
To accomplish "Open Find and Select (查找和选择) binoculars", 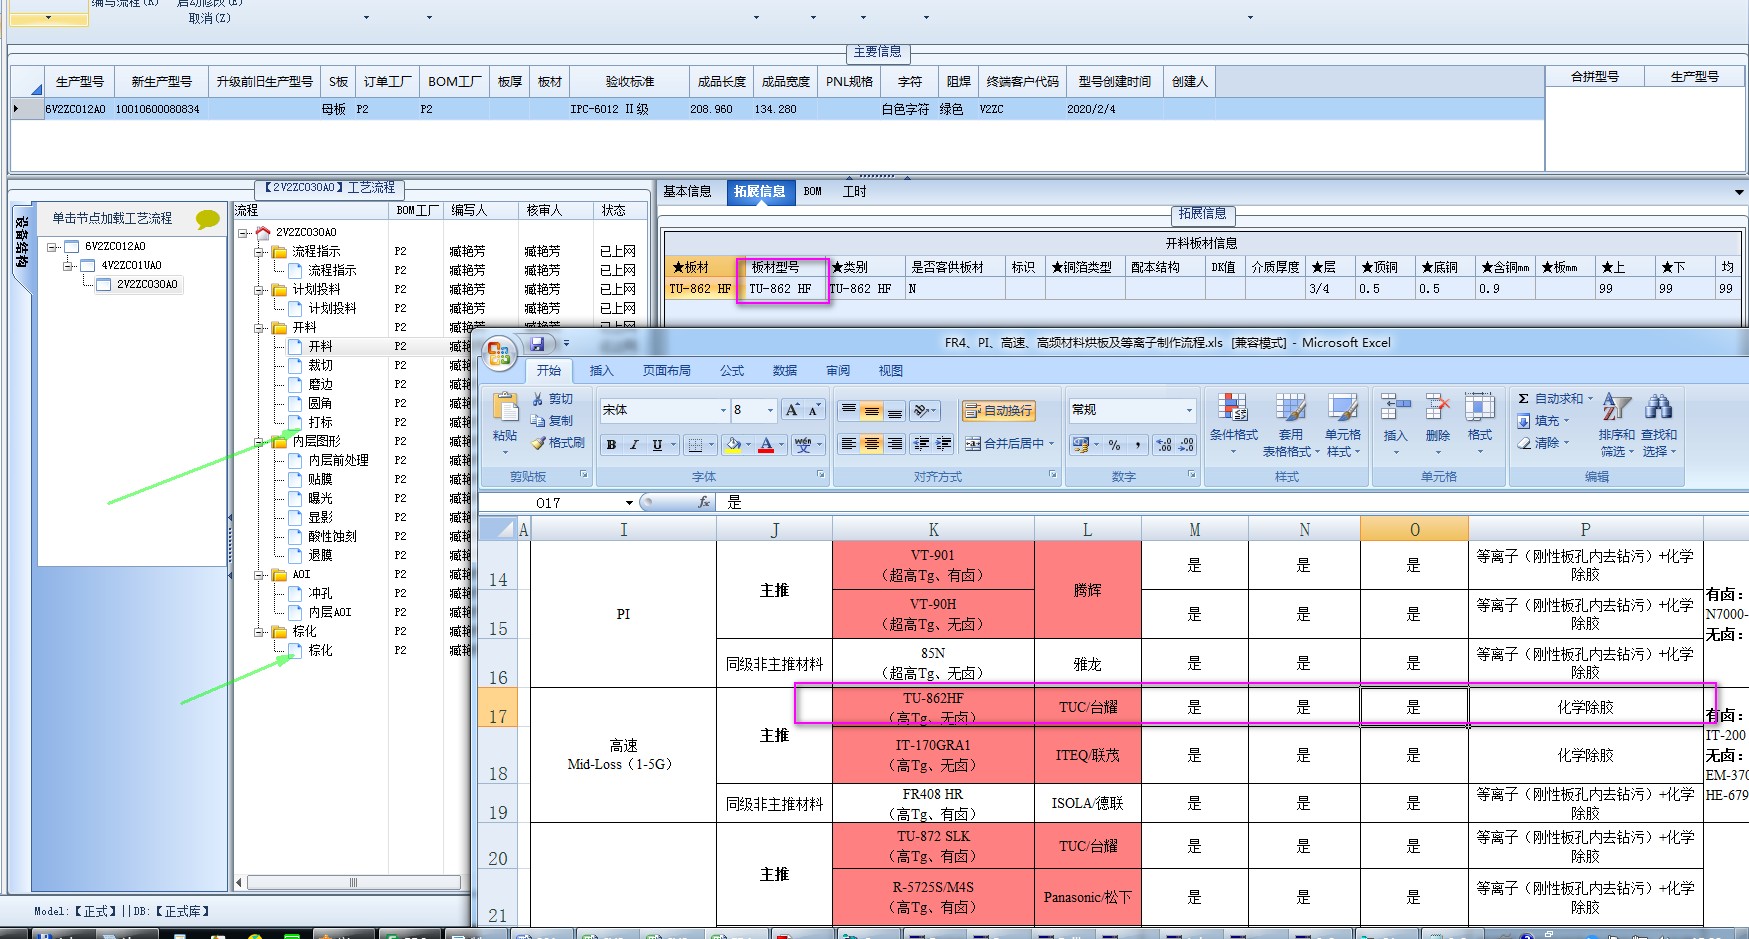I will tap(1659, 425).
